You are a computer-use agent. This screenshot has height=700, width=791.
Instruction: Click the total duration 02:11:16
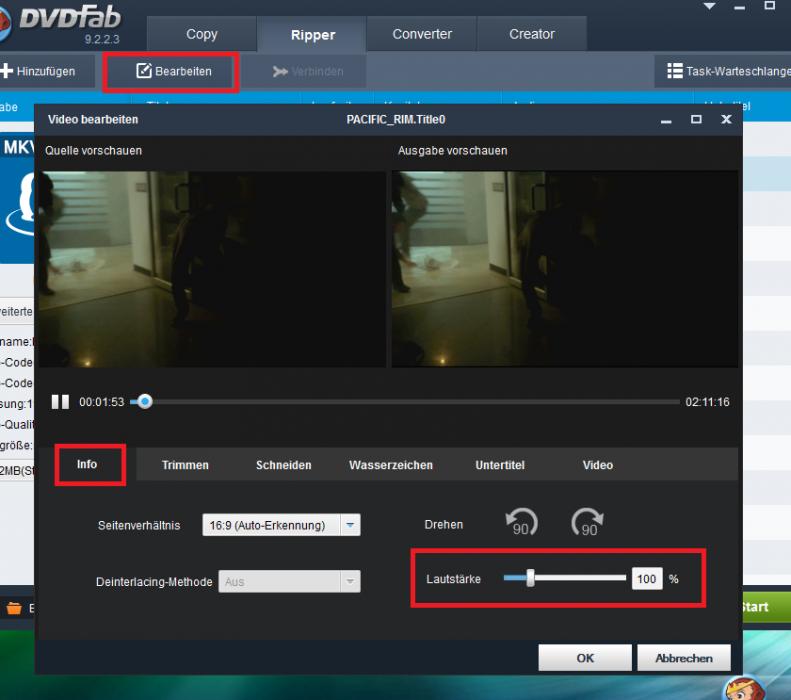(707, 402)
